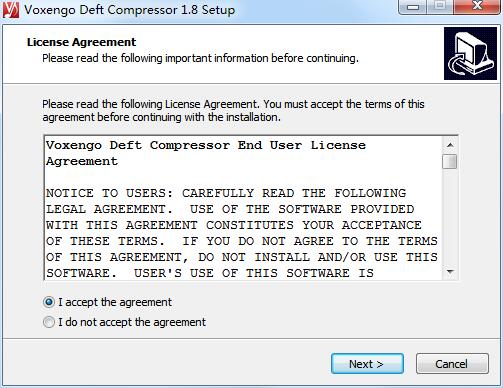Click the license scrollbar up arrow
503x388 pixels.
pos(450,145)
